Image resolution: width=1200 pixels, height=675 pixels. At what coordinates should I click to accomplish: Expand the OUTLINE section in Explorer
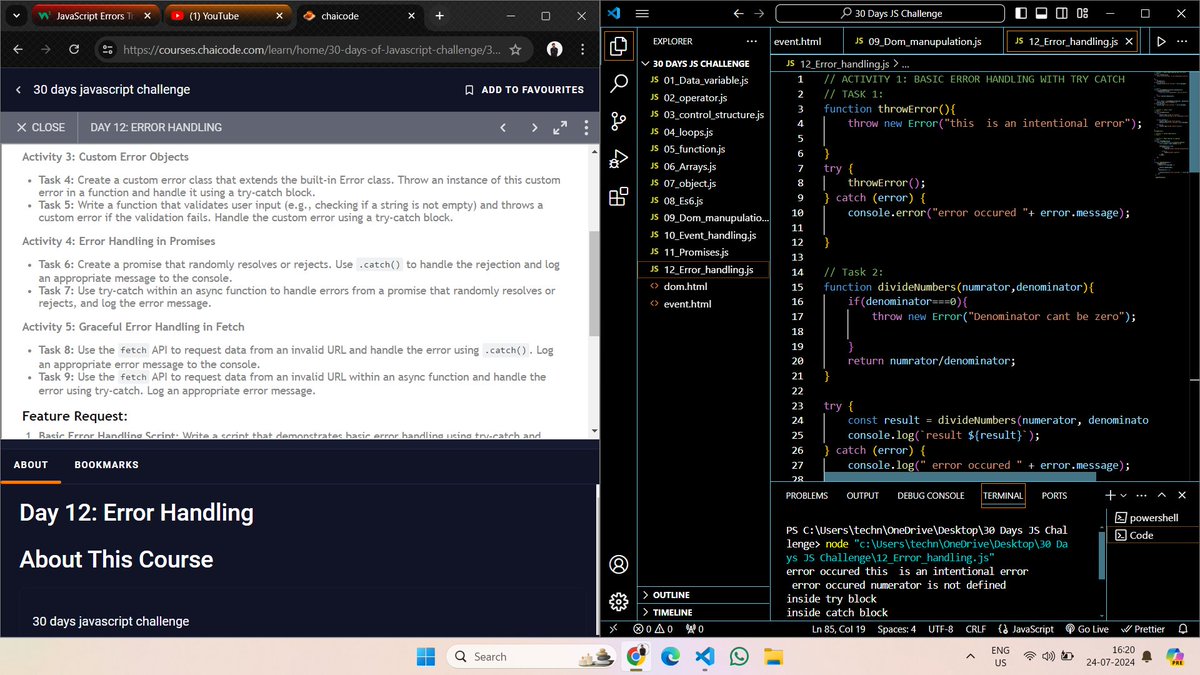point(702,595)
